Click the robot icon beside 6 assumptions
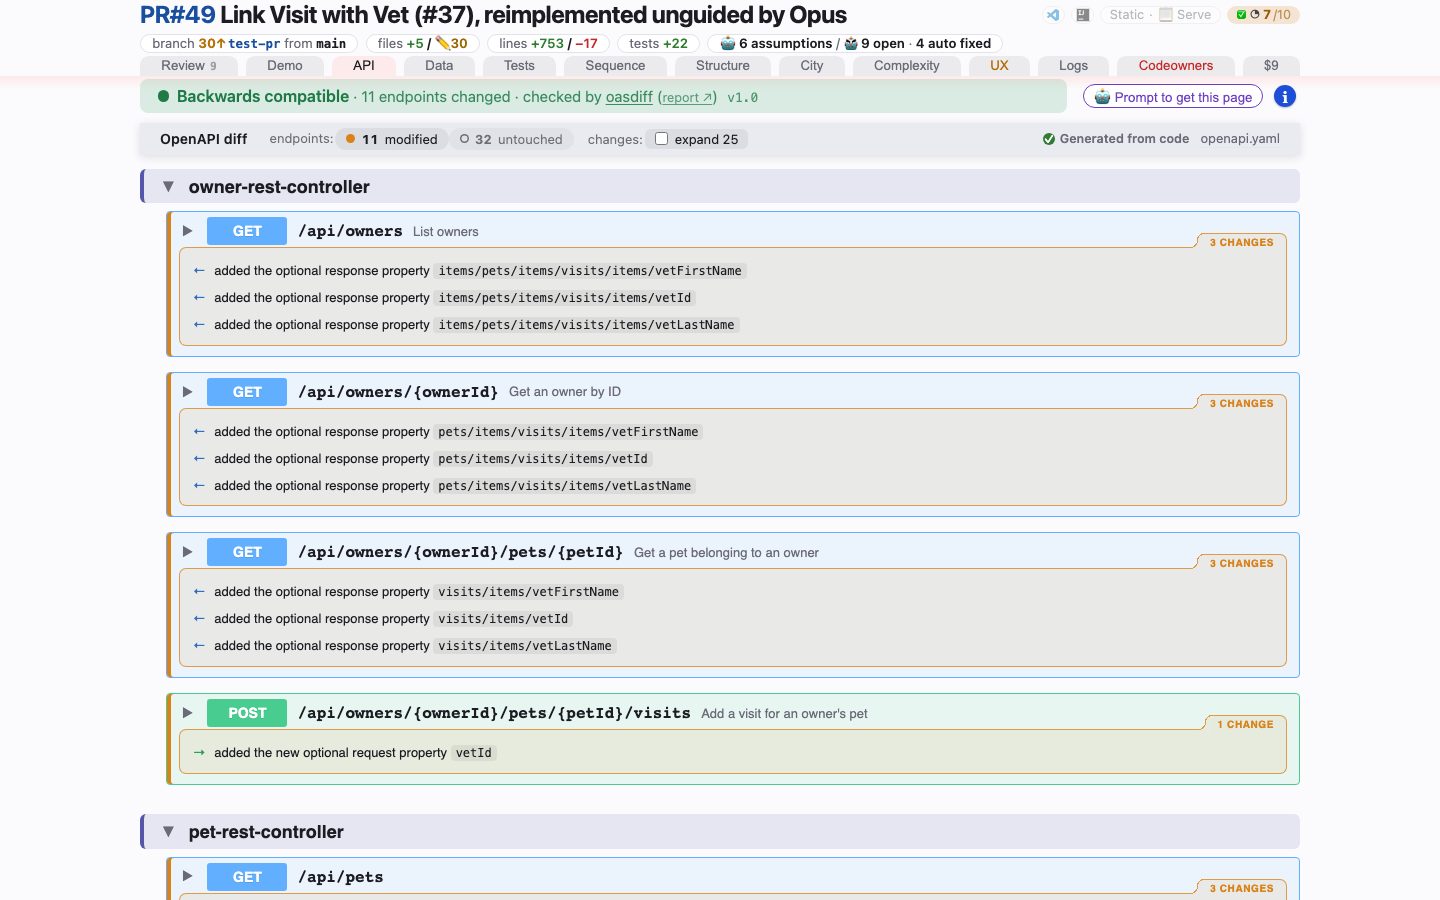This screenshot has height=900, width=1440. click(x=728, y=44)
